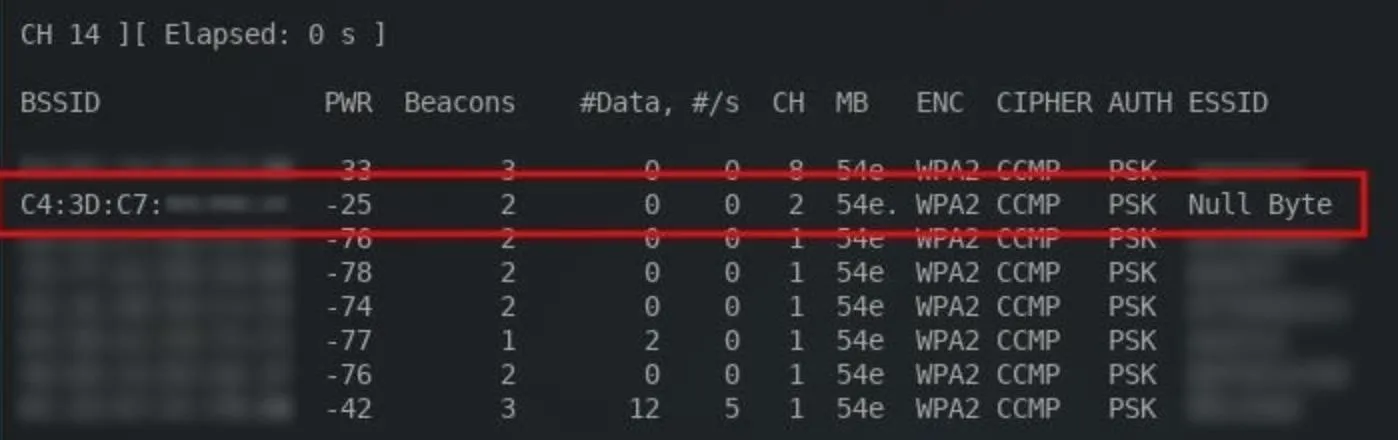Click the Beacons column header
1398x440 pixels.
coord(460,102)
